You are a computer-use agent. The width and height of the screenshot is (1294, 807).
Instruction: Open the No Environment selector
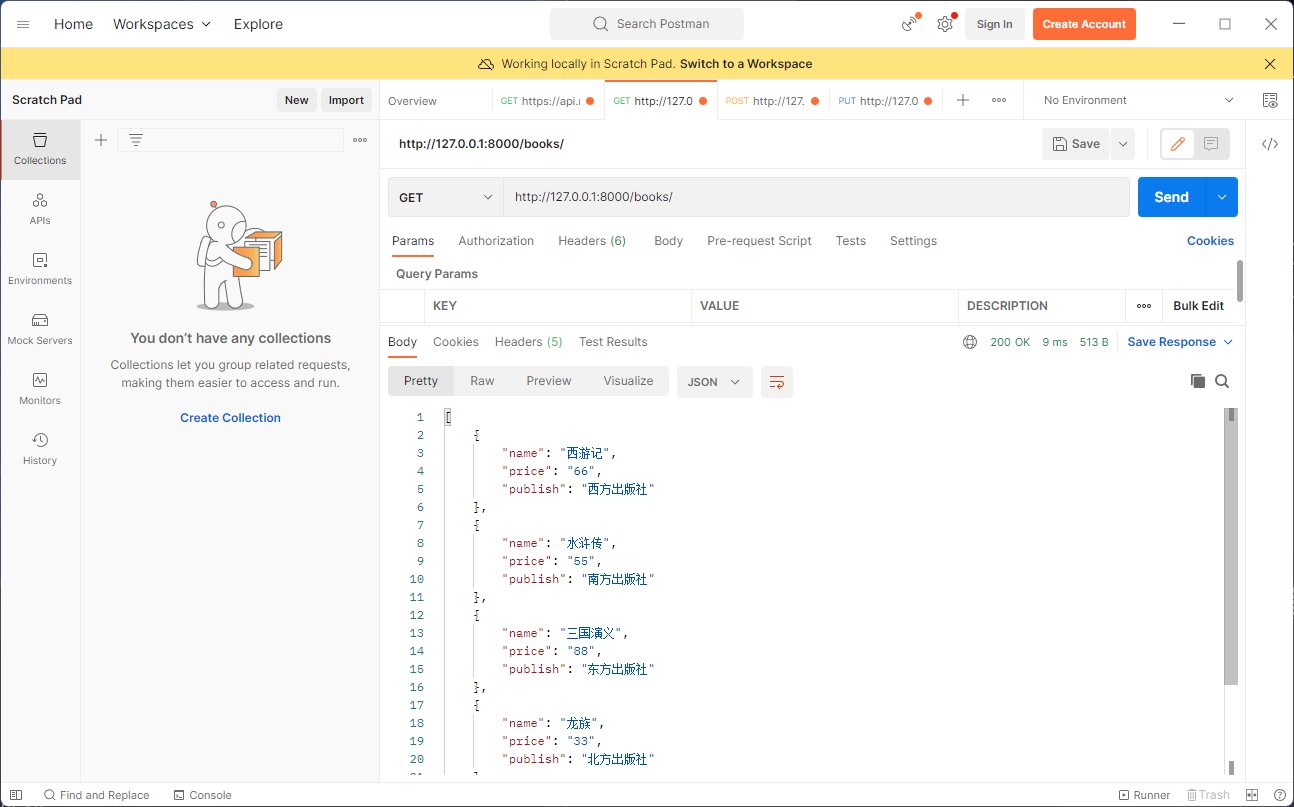coord(1139,100)
